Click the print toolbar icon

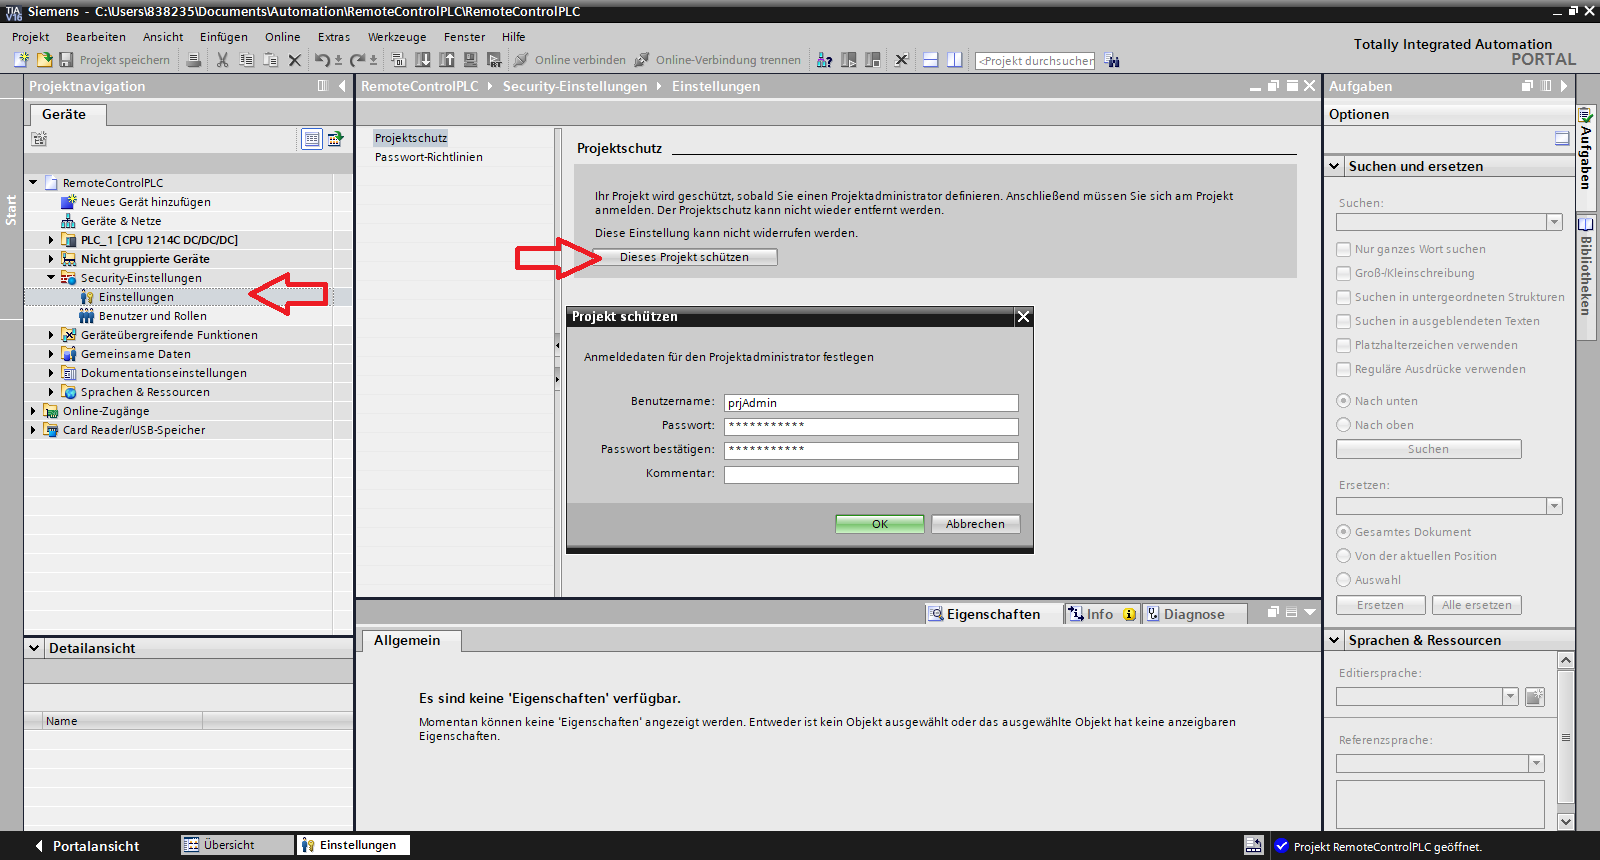point(194,60)
